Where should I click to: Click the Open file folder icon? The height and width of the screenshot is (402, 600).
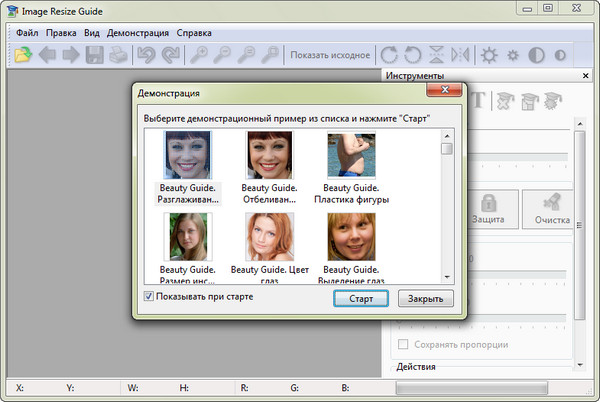tap(23, 55)
